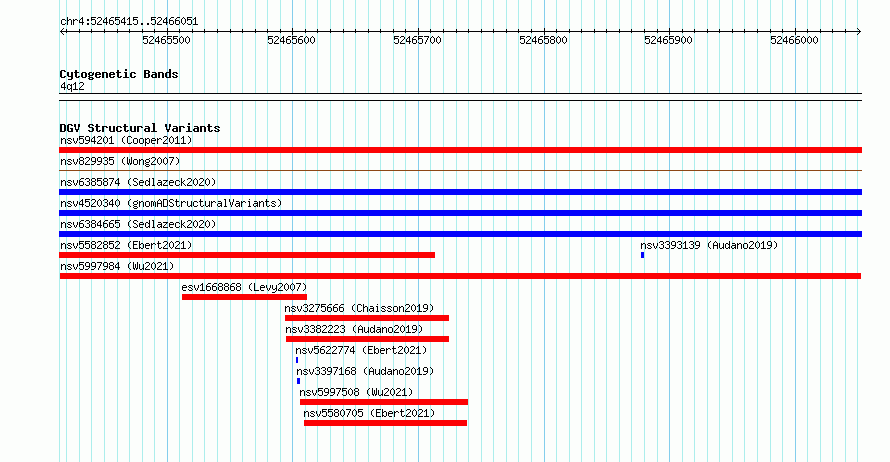Open esv1668868 (Levy2007) label
This screenshot has width=890, height=462.
pos(244,287)
